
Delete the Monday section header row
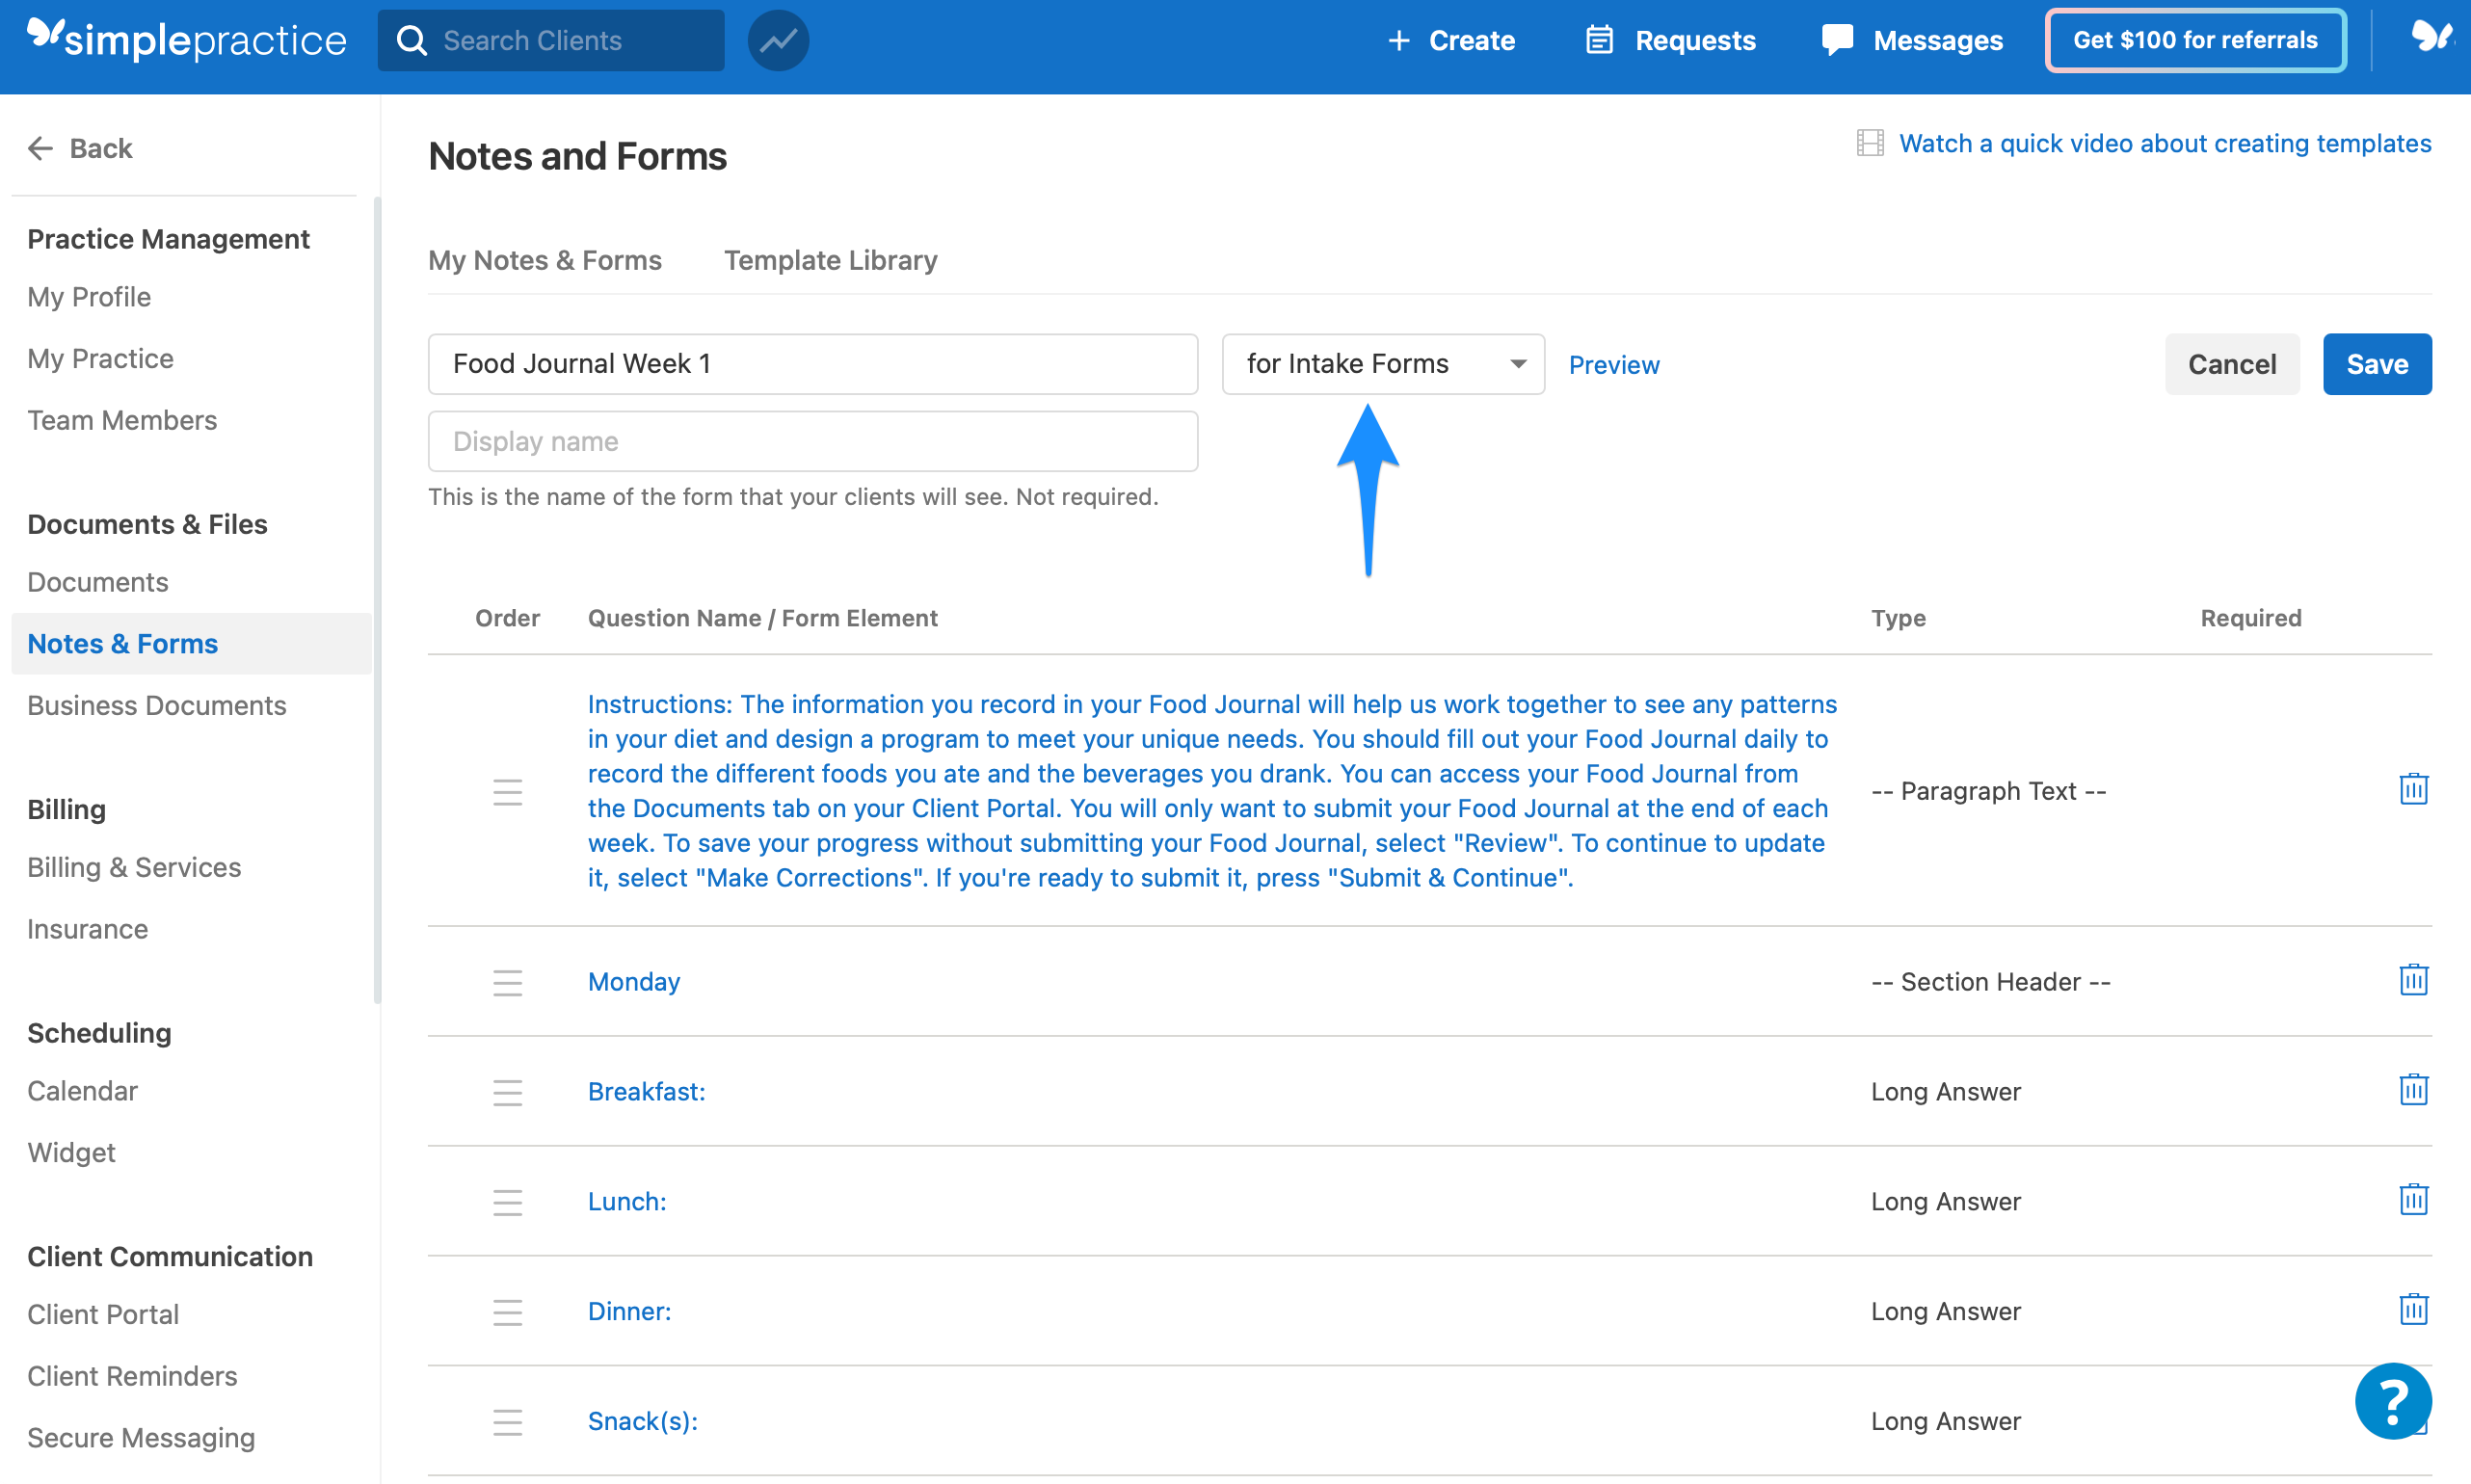pyautogui.click(x=2413, y=980)
